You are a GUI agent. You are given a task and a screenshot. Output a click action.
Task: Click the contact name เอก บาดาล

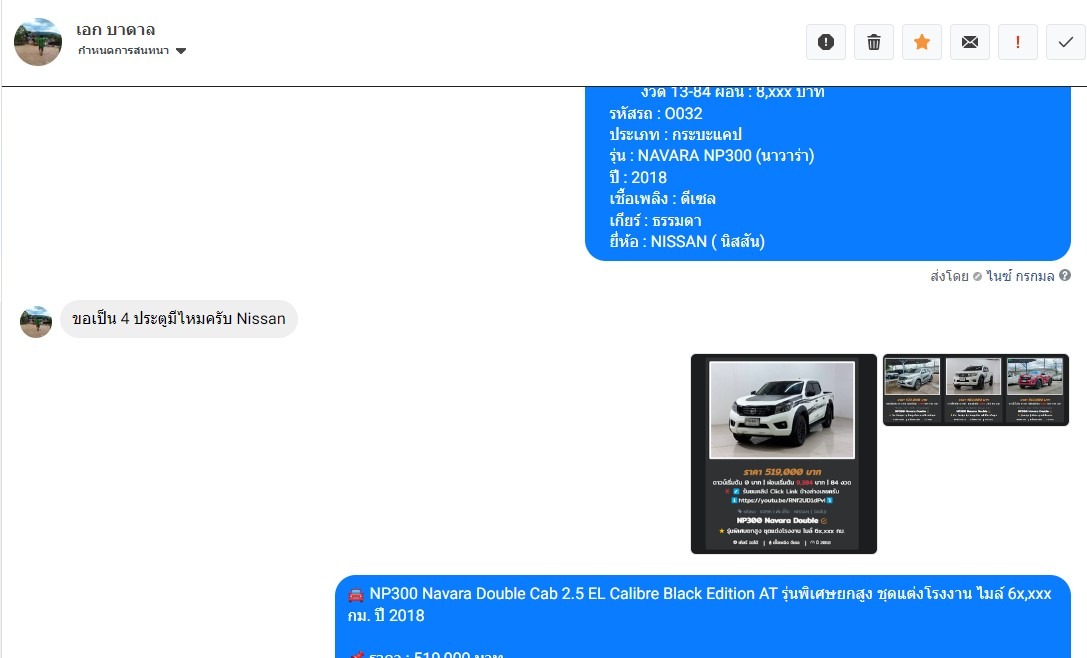(x=116, y=30)
